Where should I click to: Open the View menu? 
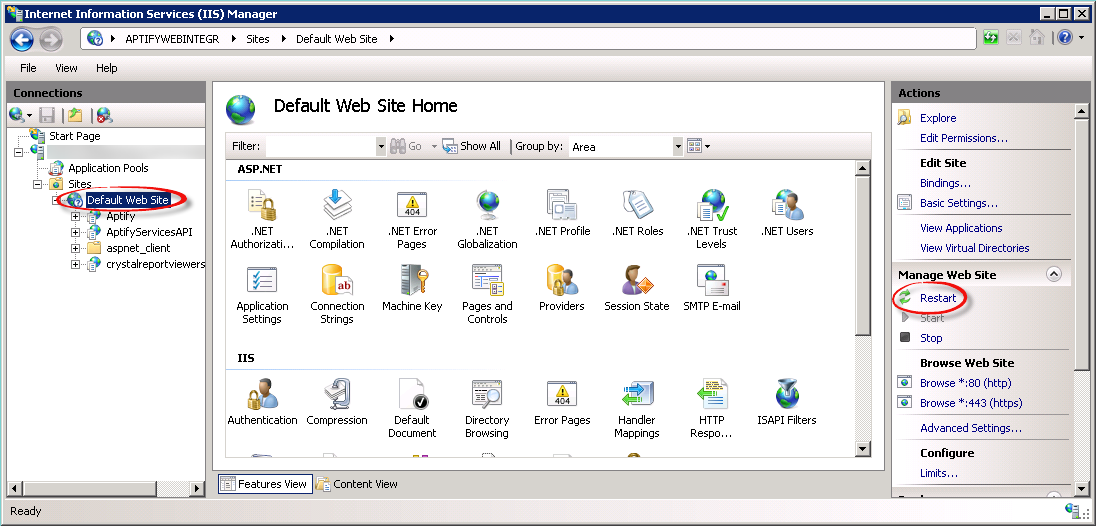[x=66, y=68]
